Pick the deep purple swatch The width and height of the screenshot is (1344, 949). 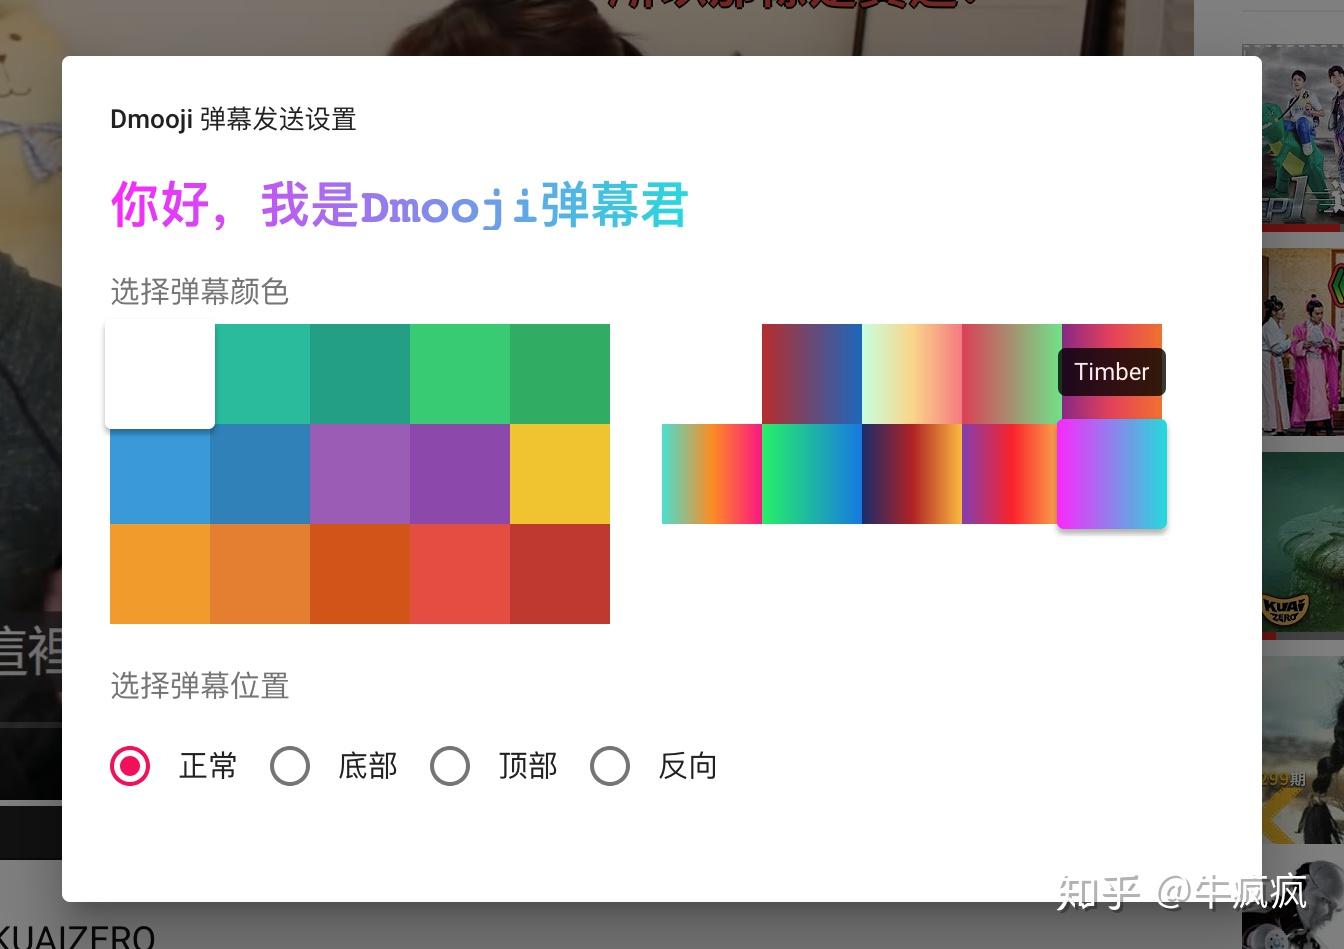pyautogui.click(x=460, y=474)
